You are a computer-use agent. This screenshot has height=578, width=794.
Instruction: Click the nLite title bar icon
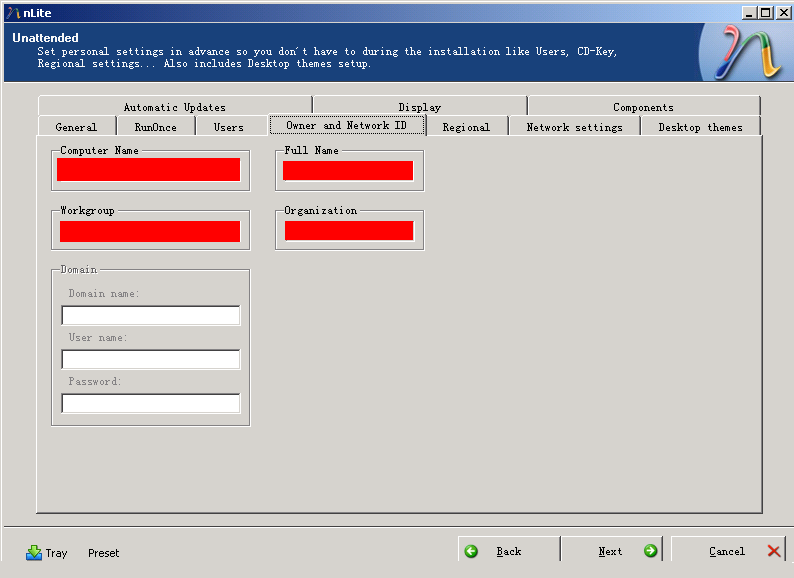click(x=12, y=13)
